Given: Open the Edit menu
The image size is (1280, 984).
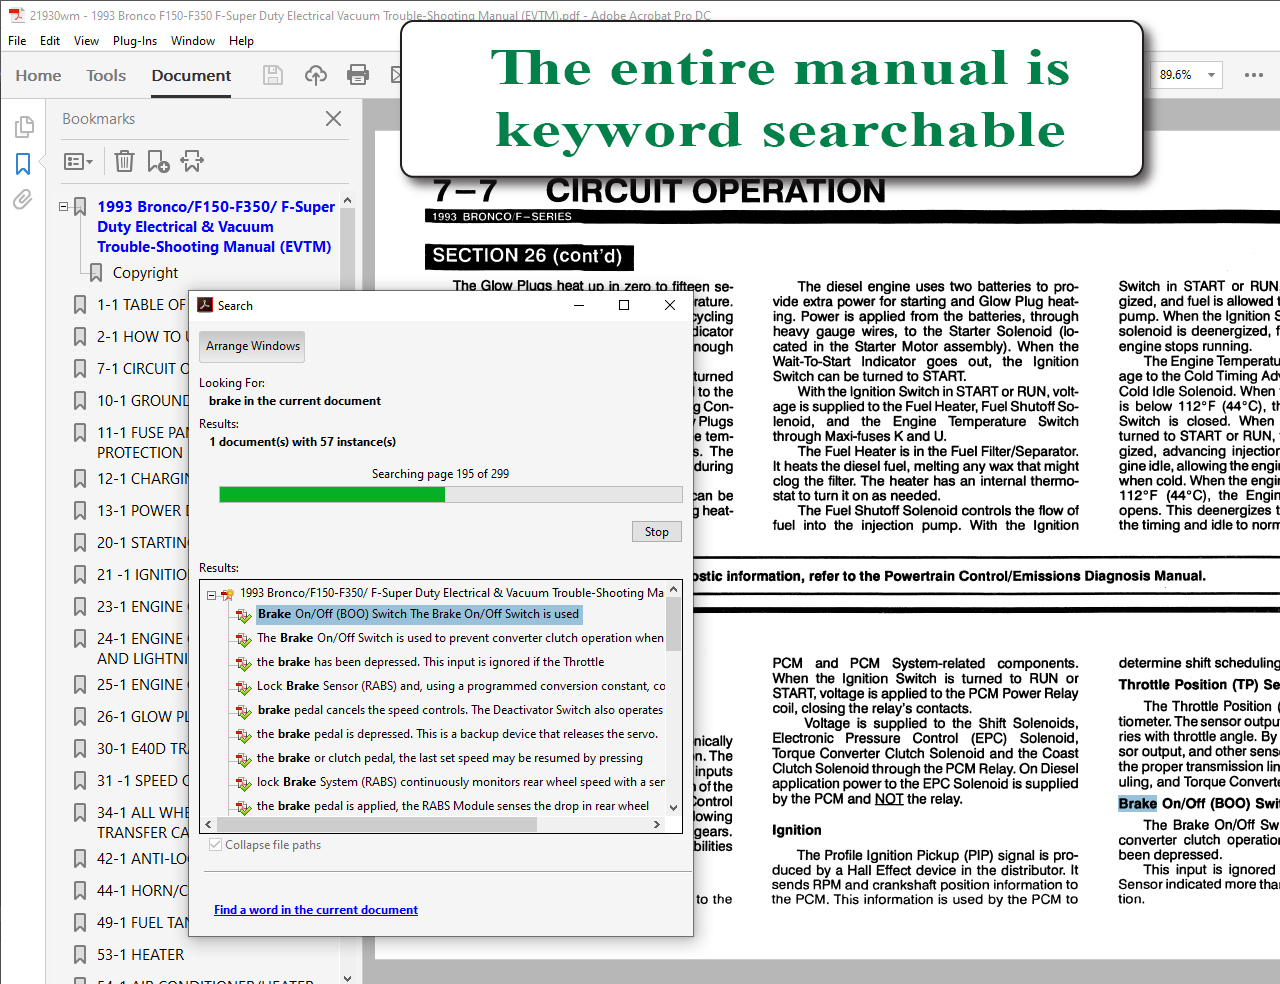Looking at the screenshot, I should pyautogui.click(x=50, y=41).
